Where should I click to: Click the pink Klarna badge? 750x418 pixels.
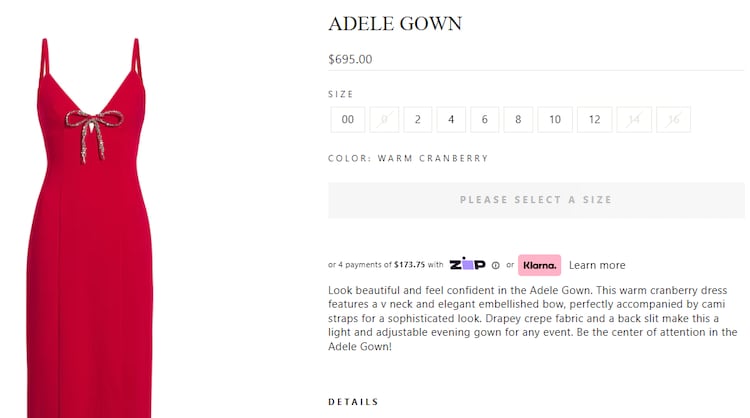click(x=539, y=265)
